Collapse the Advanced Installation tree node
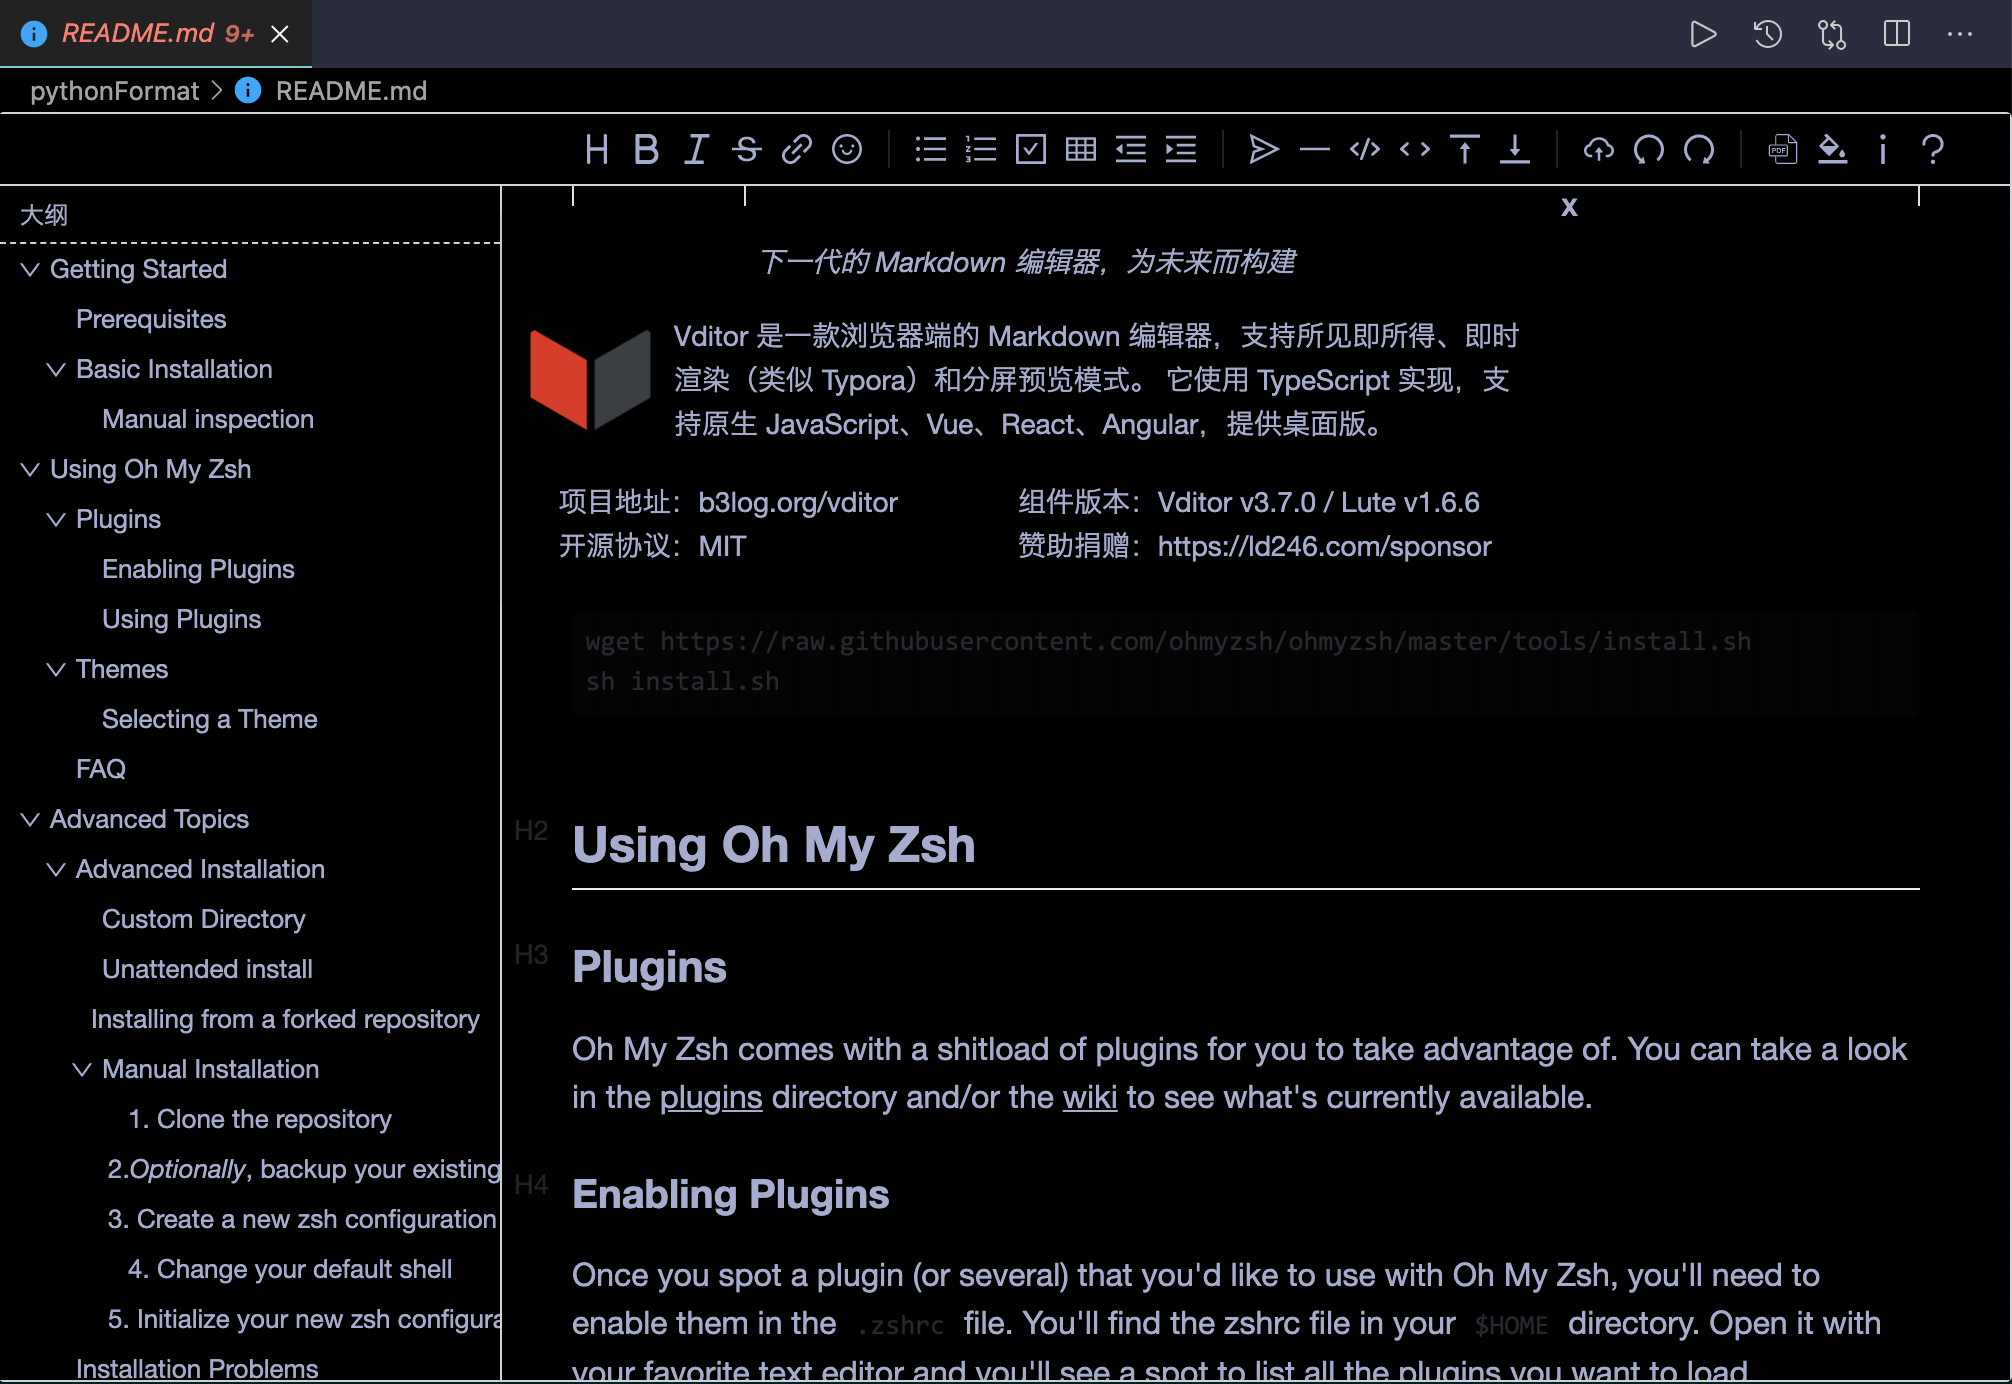The height and width of the screenshot is (1384, 2012). click(x=56, y=868)
